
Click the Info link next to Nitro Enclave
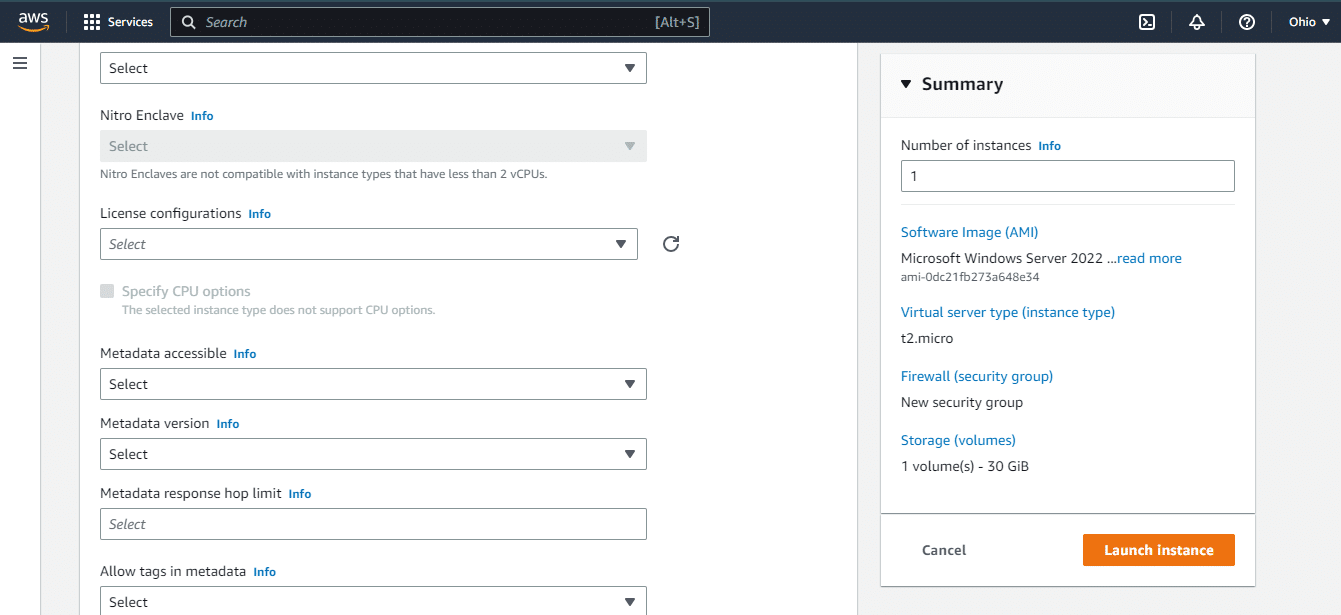point(202,115)
